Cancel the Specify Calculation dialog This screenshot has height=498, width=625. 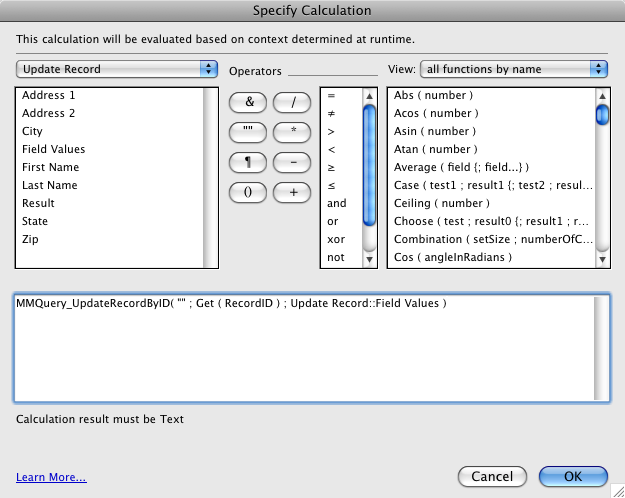pos(492,476)
